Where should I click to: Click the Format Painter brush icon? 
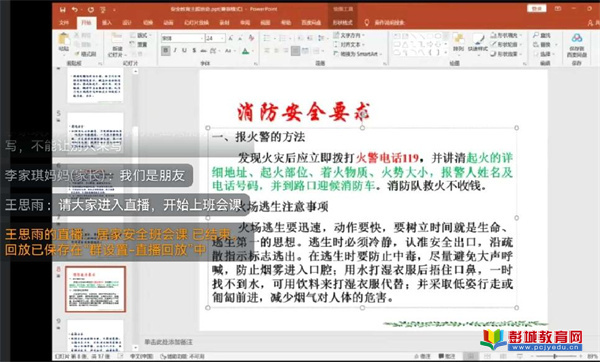(x=77, y=54)
